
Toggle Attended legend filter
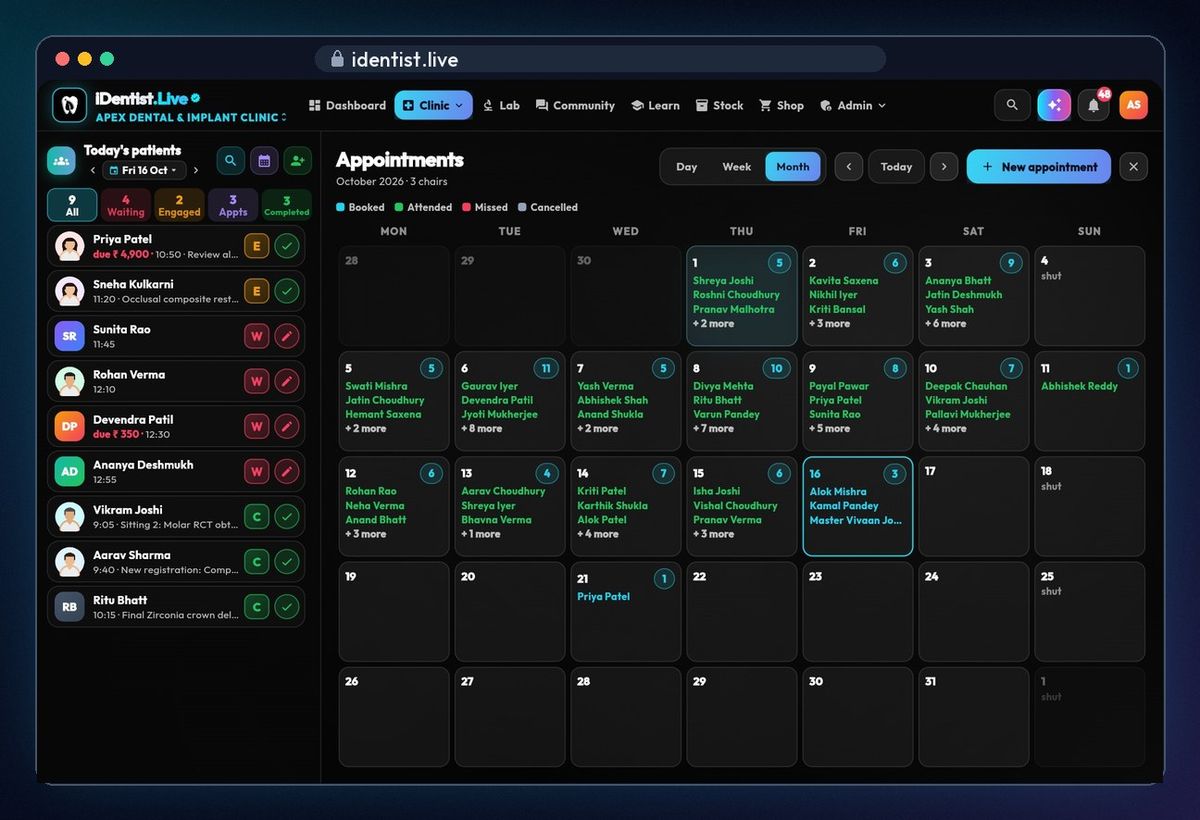point(424,208)
